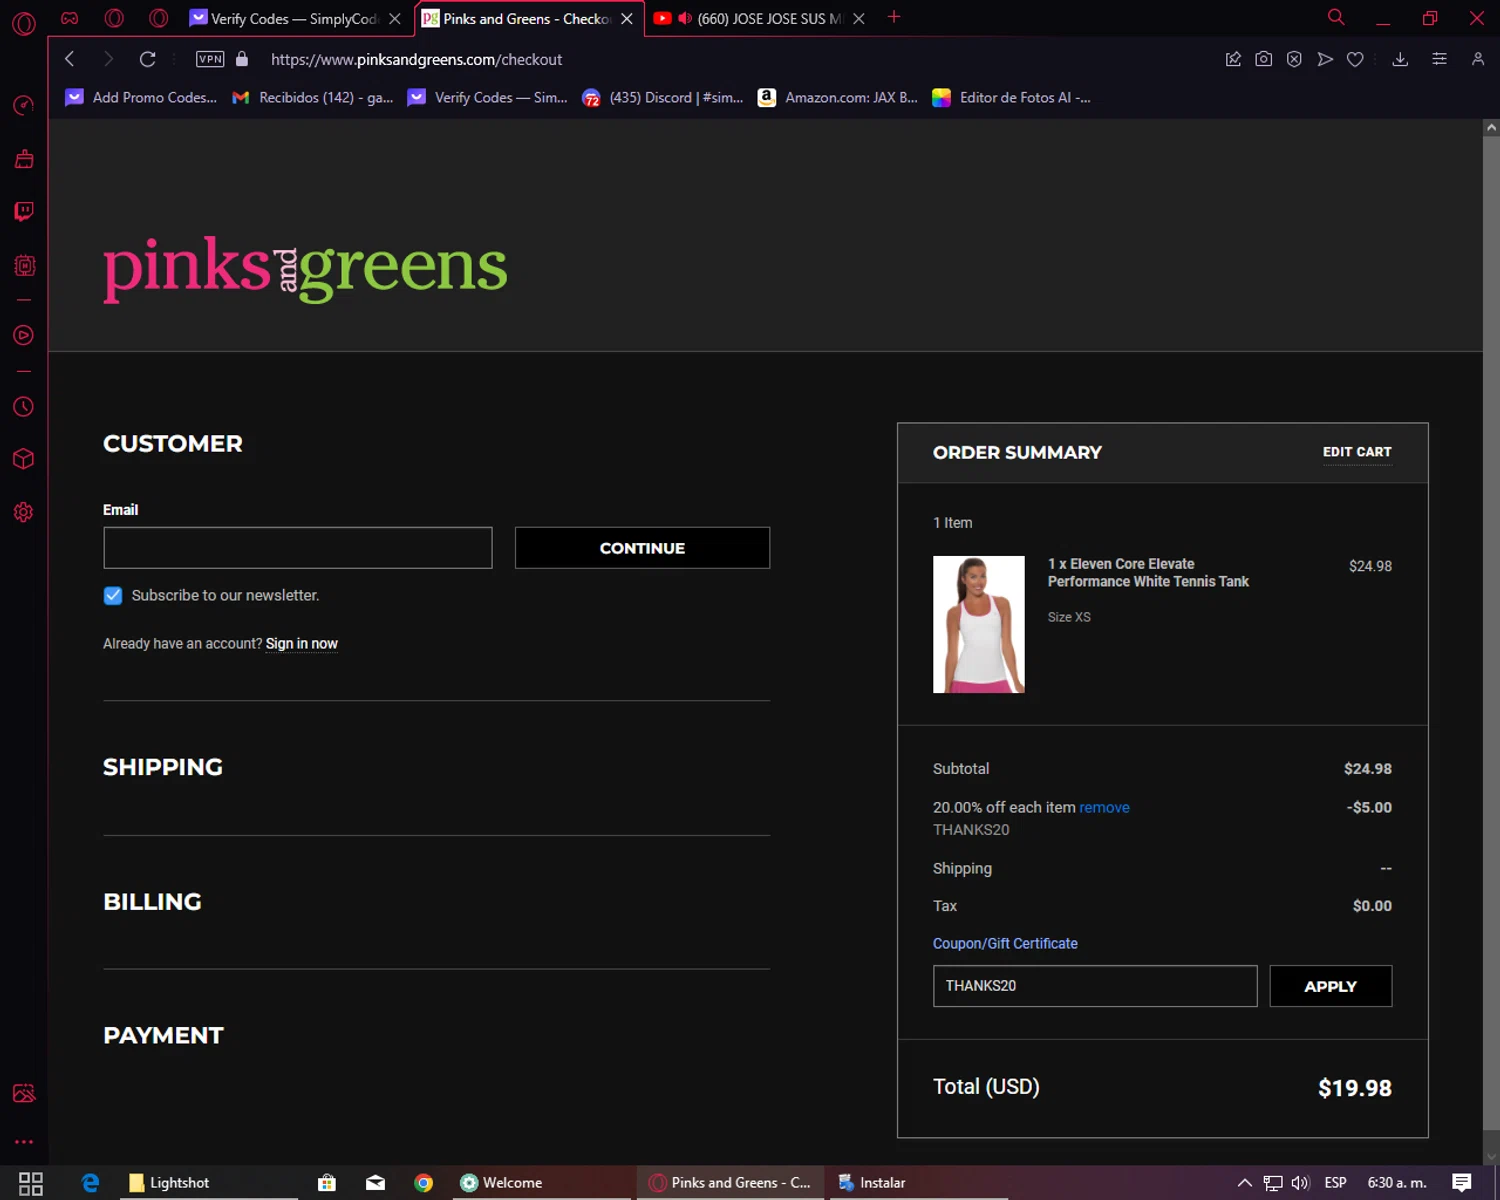Open Extensions cube icon in sidebar
Screen dimensions: 1500x1200
(x=24, y=459)
